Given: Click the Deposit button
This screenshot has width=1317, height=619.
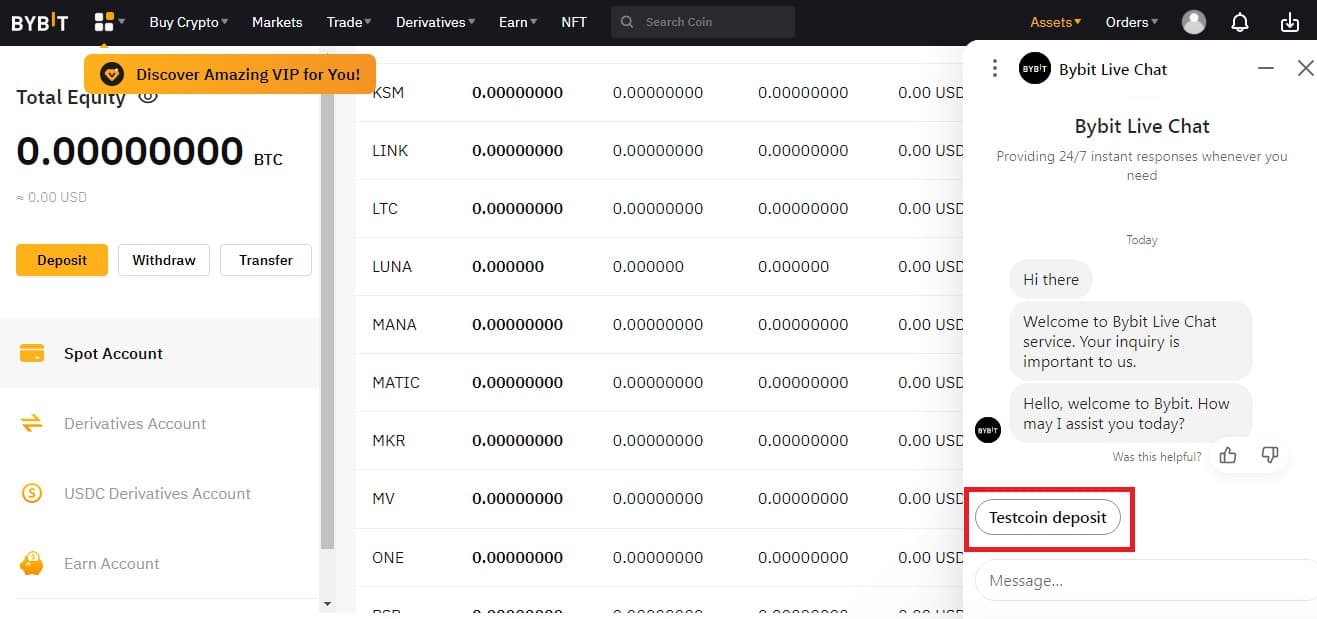Looking at the screenshot, I should 62,260.
